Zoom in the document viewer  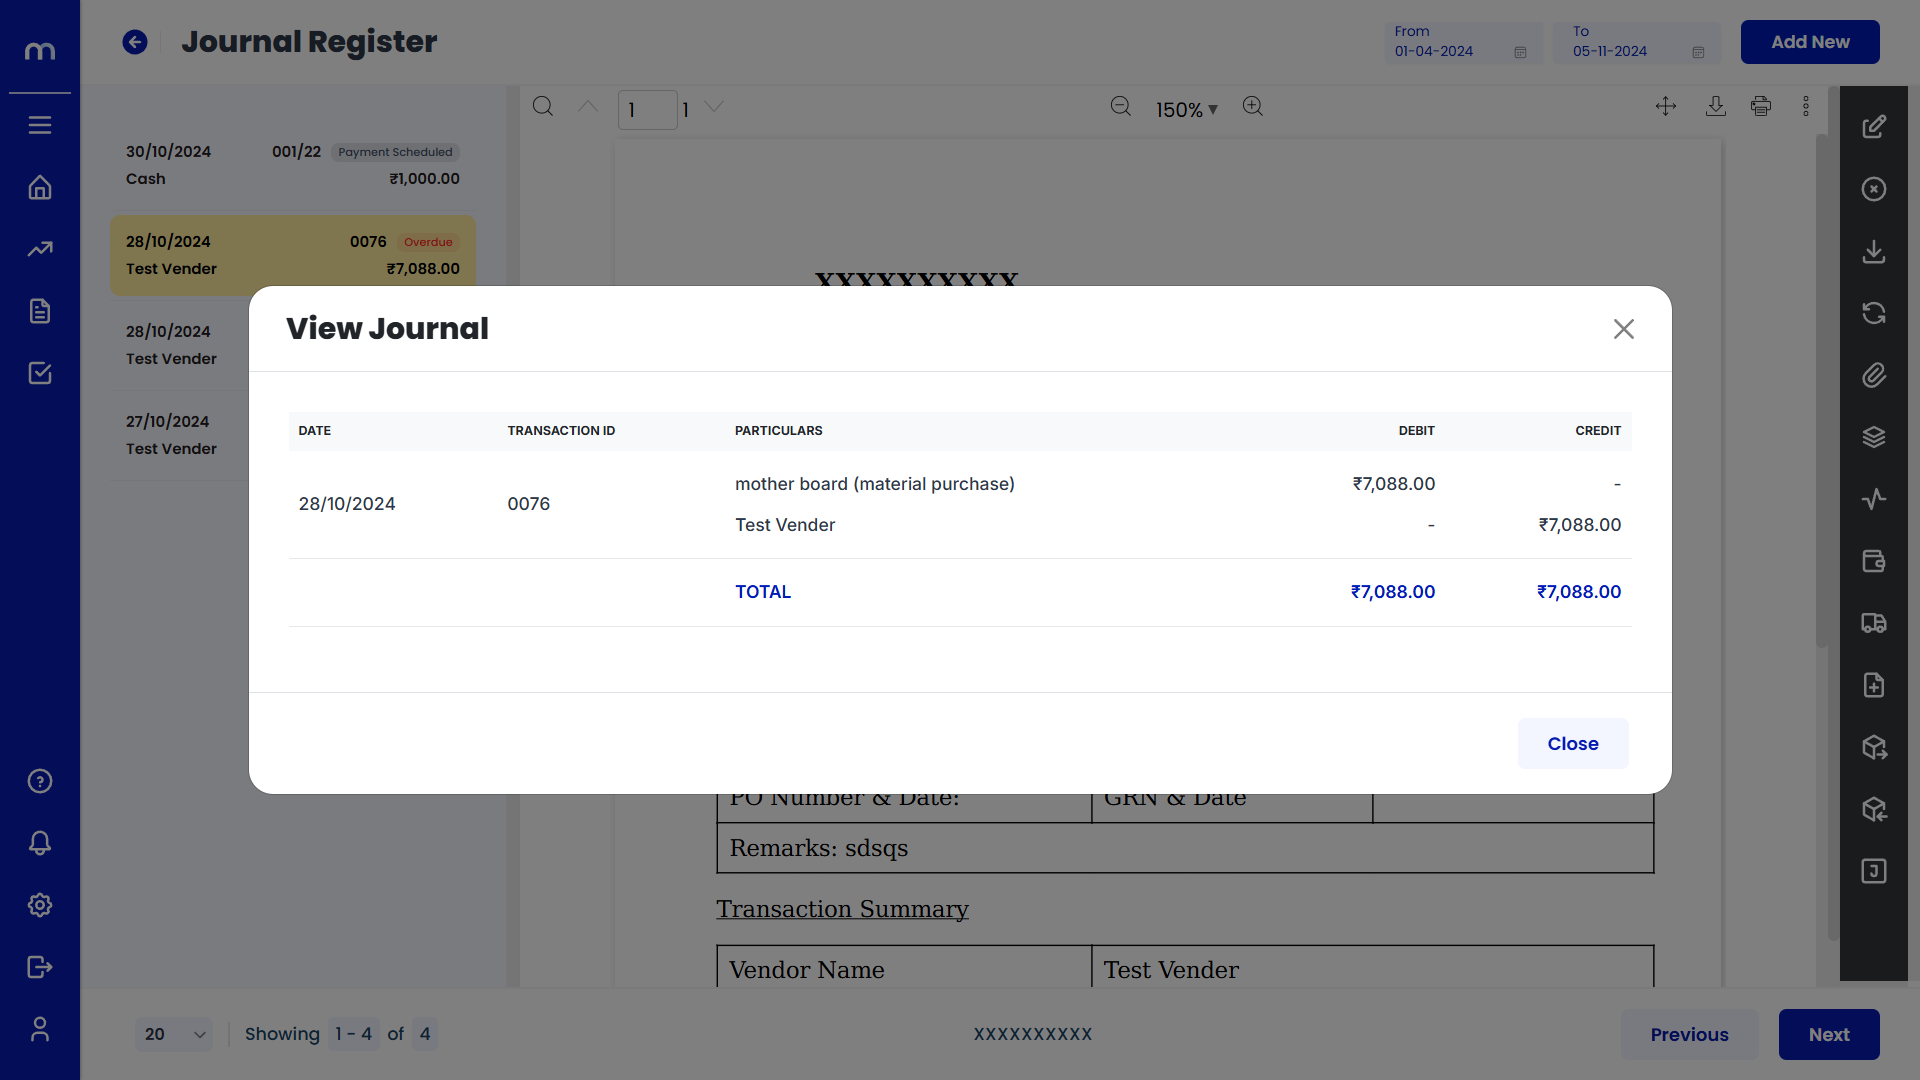pyautogui.click(x=1252, y=106)
